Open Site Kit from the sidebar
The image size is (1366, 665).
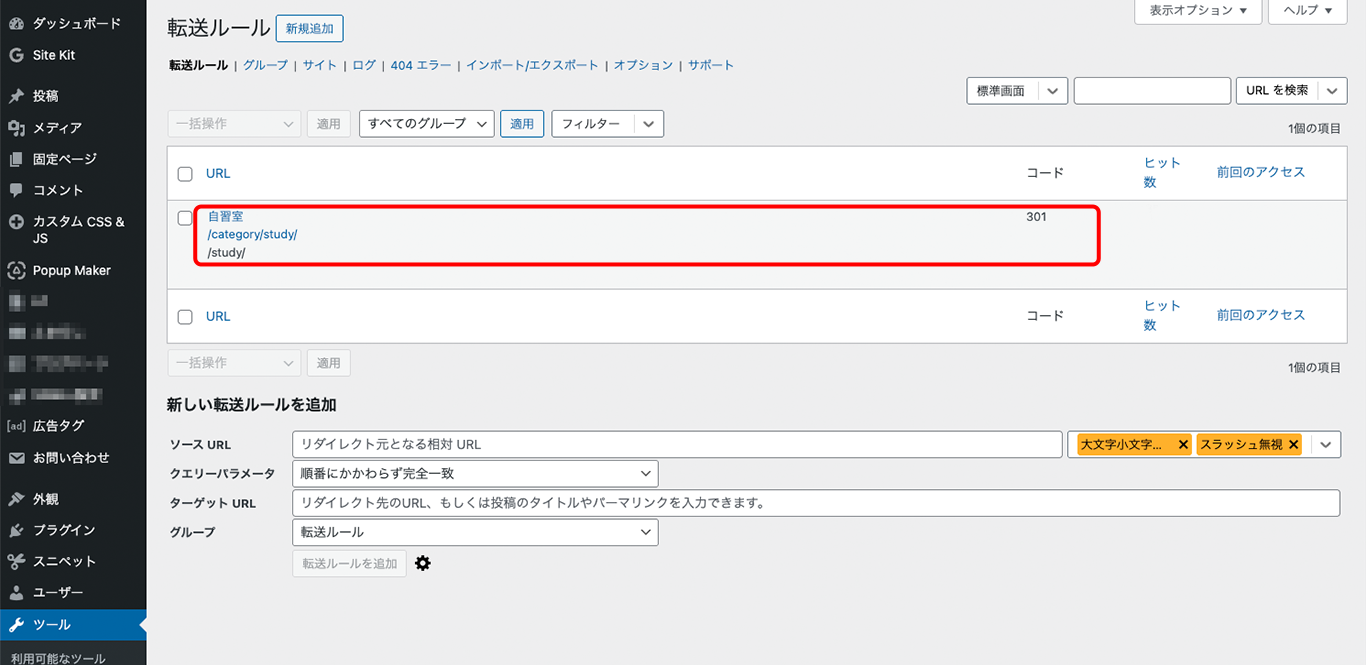(x=16, y=55)
